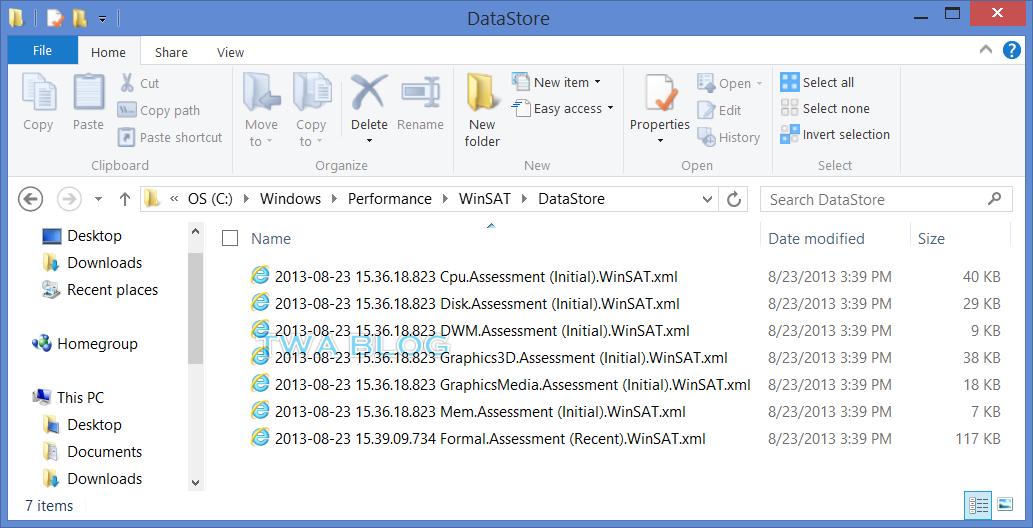This screenshot has width=1033, height=528.
Task: Navigate to the Performance breadcrumb
Action: tap(390, 199)
